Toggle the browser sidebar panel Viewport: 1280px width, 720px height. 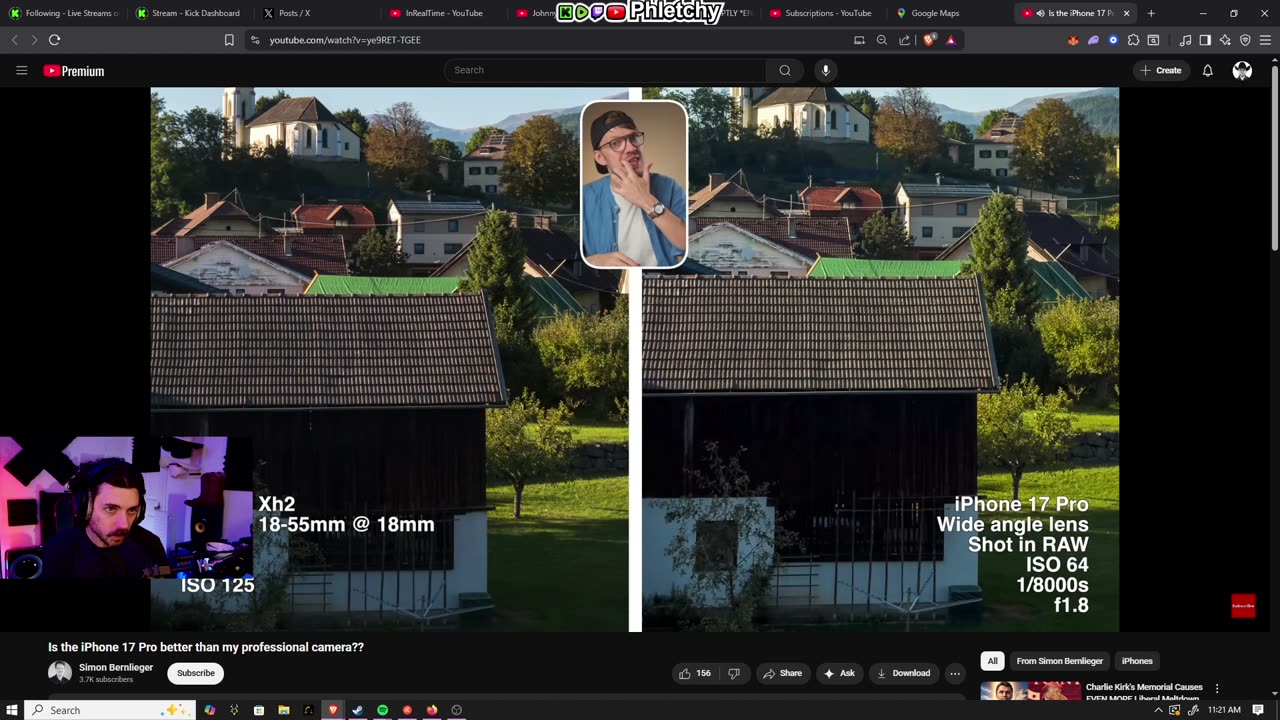(x=1205, y=40)
